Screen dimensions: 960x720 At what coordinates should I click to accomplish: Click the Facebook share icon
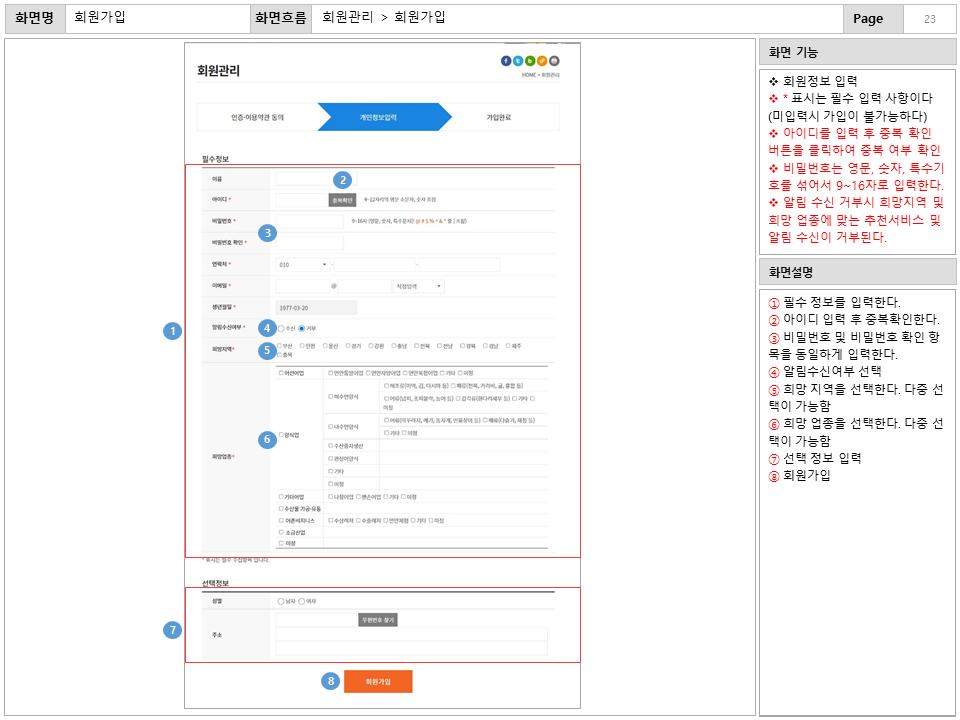(x=506, y=60)
